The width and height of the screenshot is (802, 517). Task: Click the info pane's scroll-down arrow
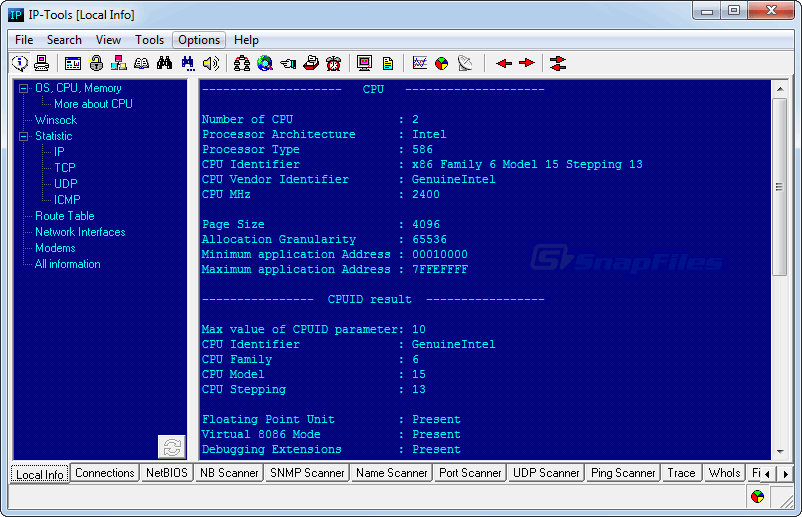click(x=779, y=452)
